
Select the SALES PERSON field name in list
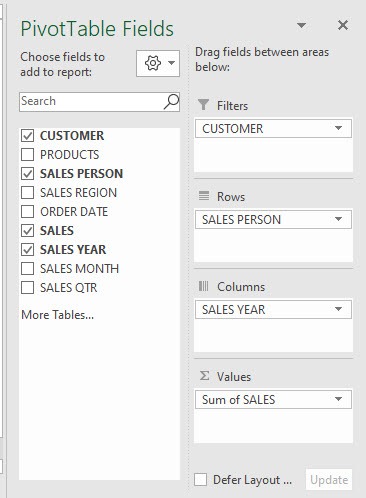pyautogui.click(x=82, y=174)
